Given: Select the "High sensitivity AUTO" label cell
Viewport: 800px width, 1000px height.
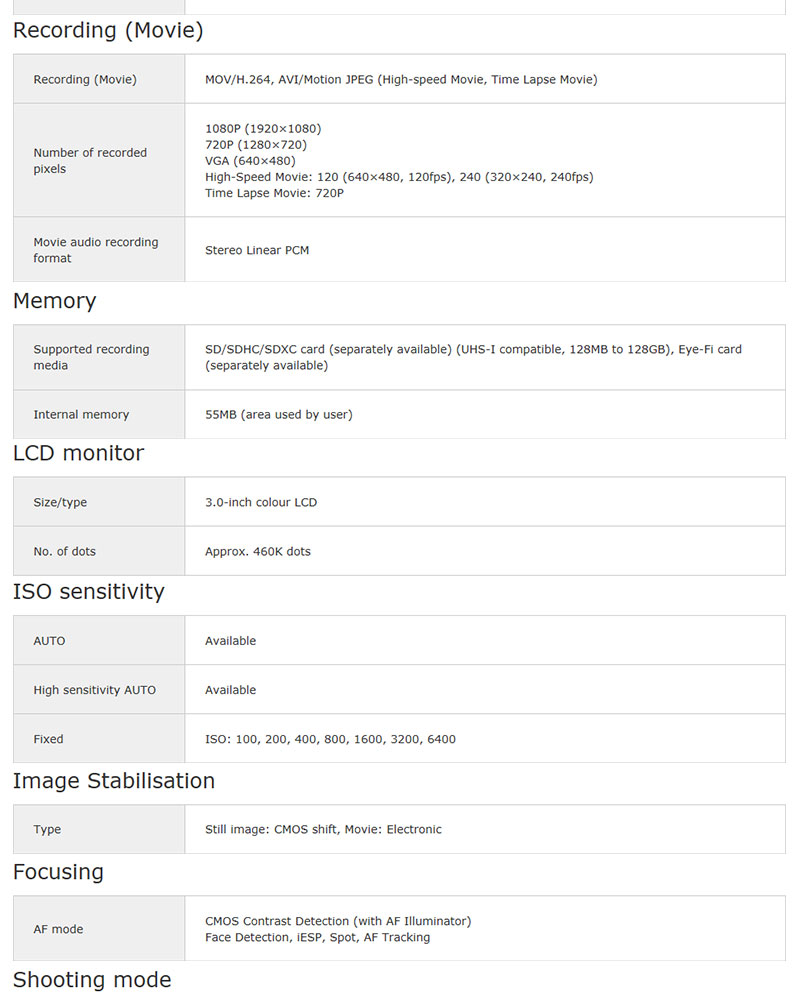Looking at the screenshot, I should pos(95,690).
